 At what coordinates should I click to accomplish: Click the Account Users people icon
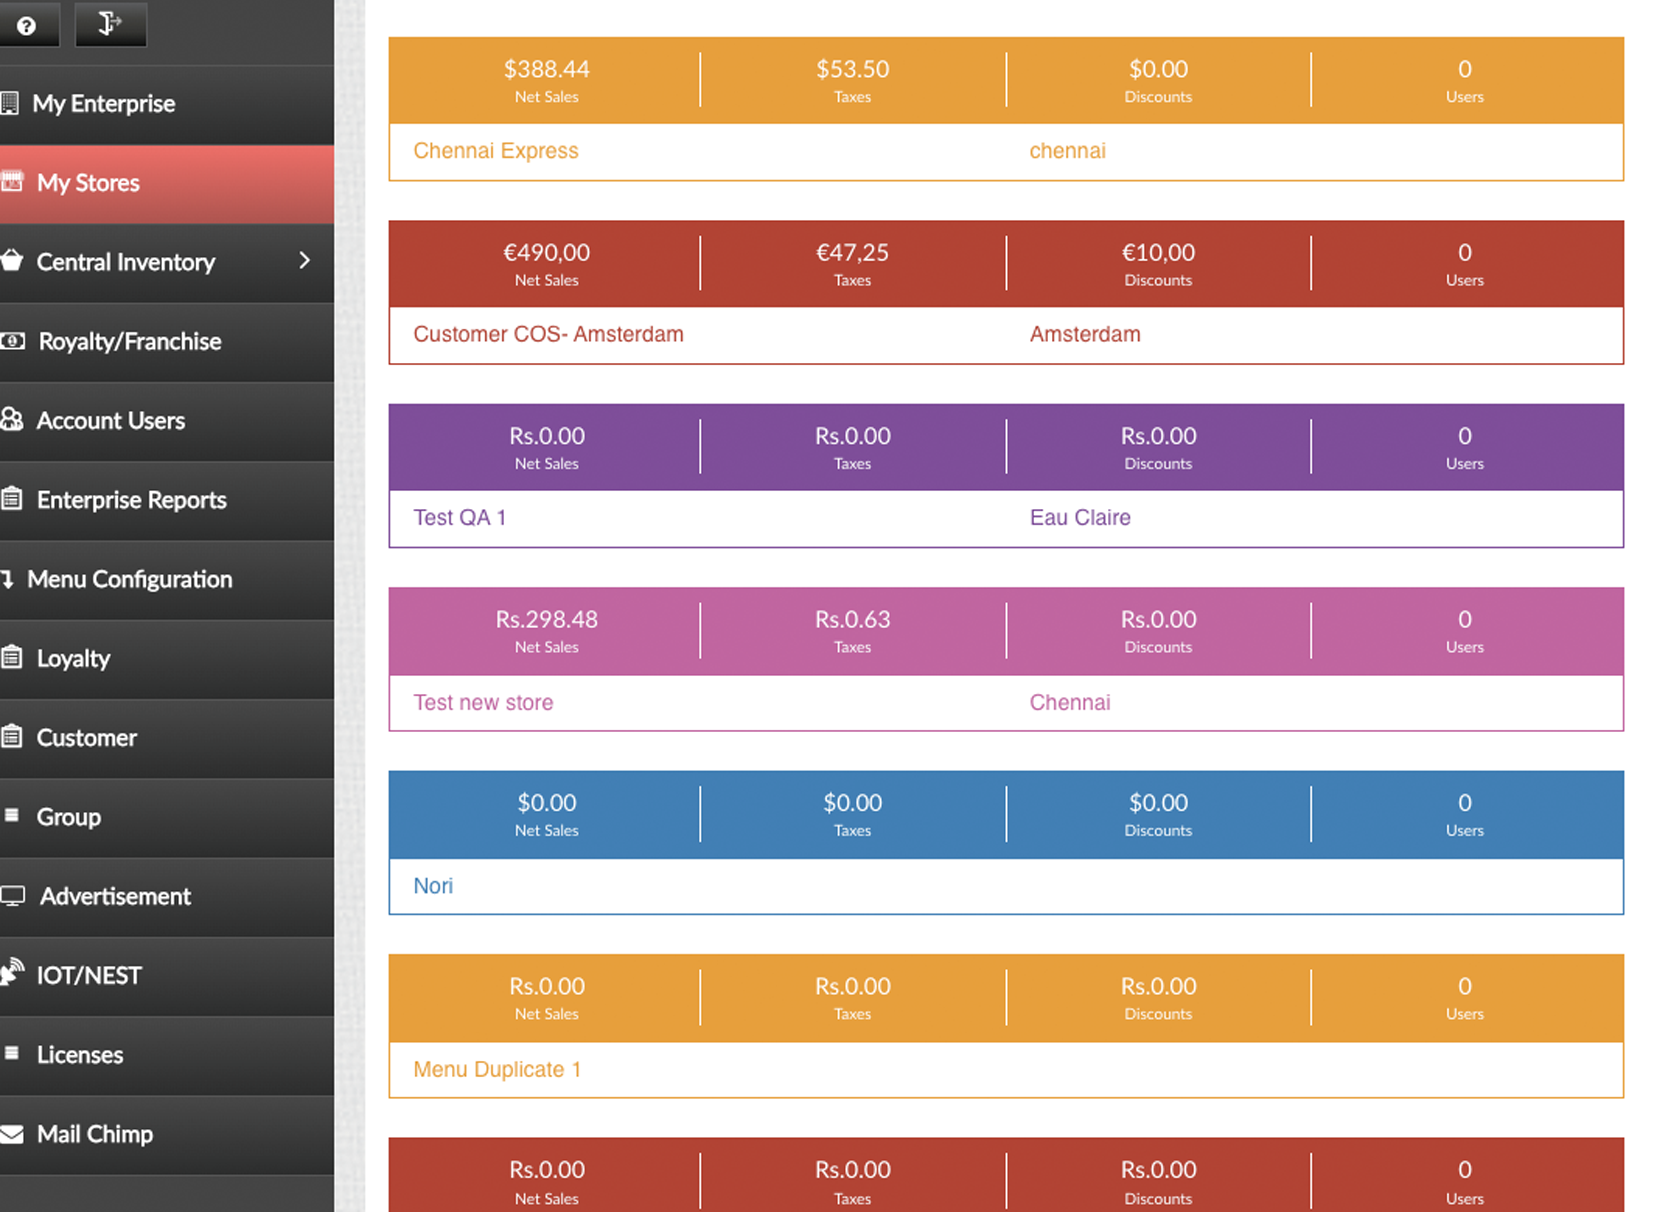(11, 420)
